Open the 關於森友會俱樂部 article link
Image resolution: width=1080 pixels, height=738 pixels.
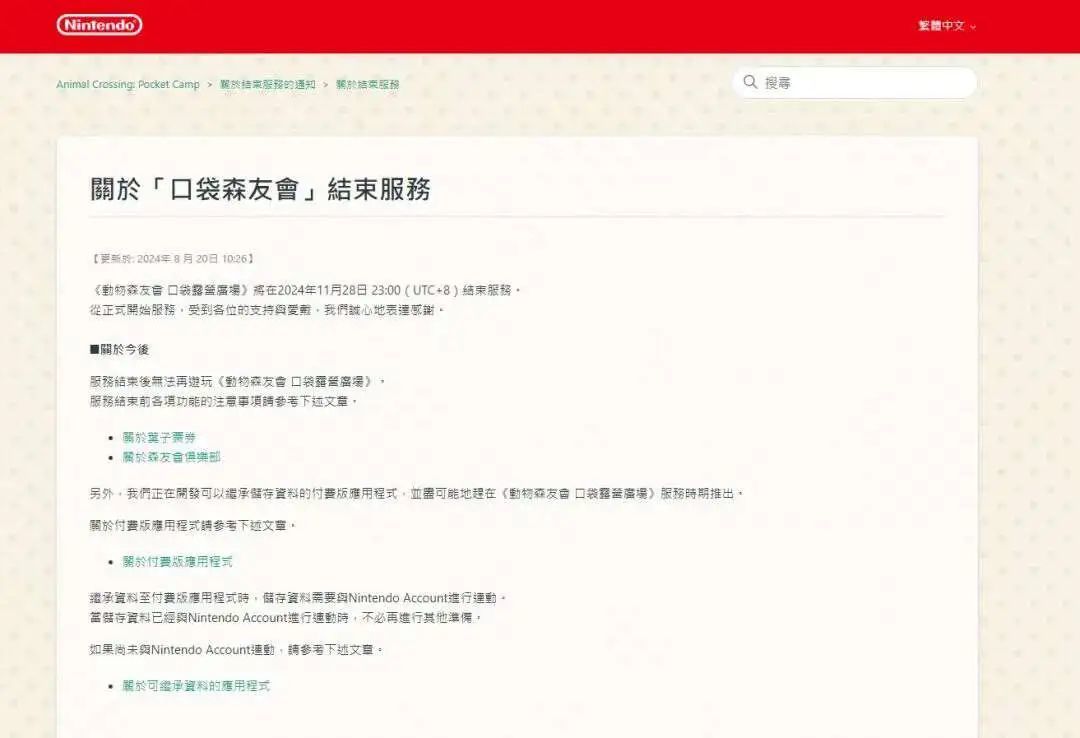[x=172, y=456]
